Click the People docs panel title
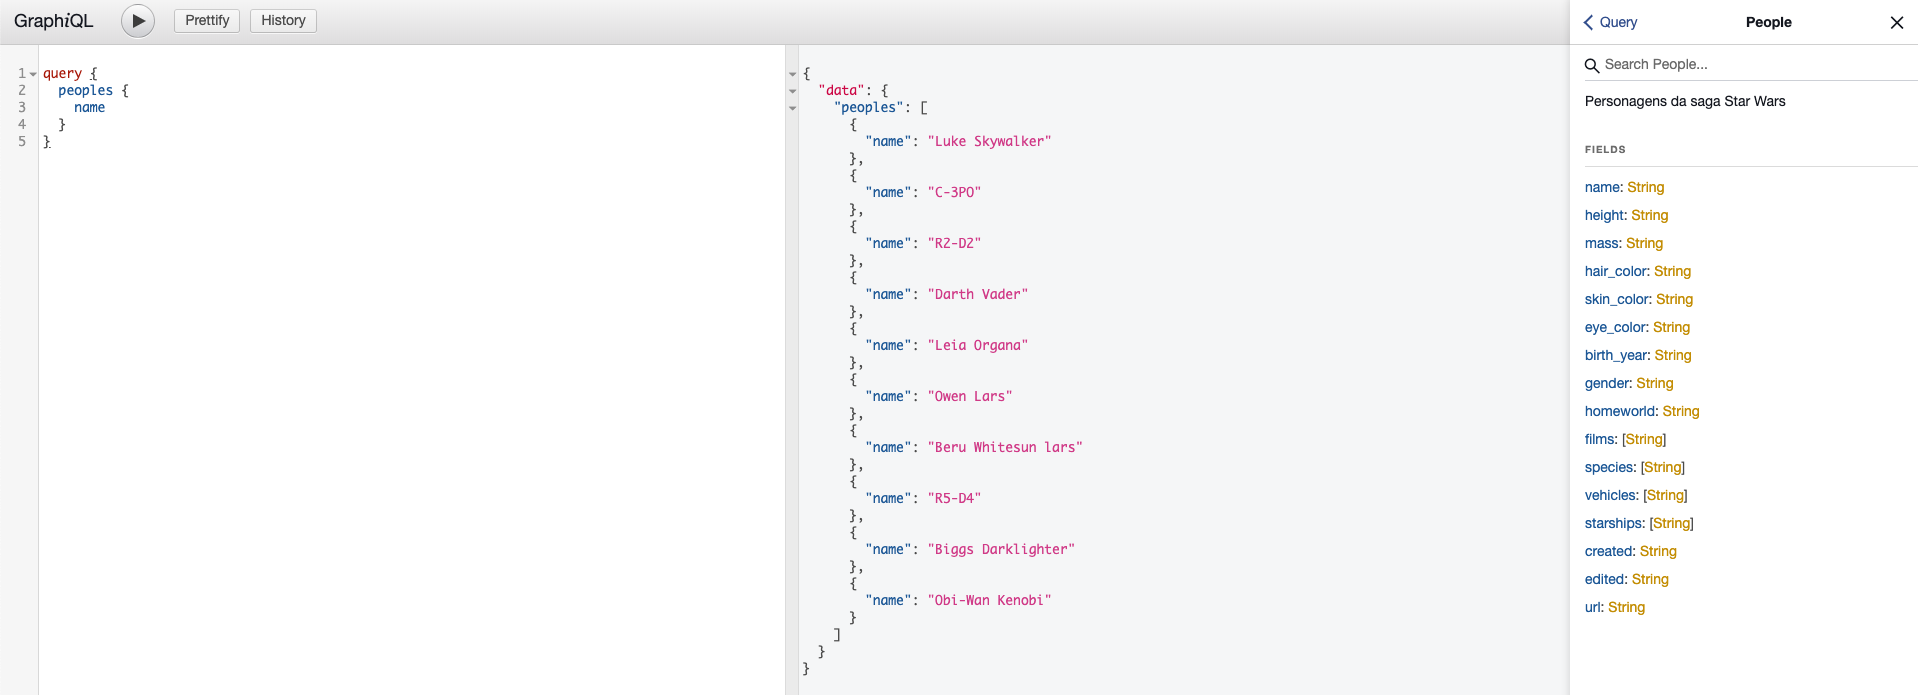The height and width of the screenshot is (695, 1918). (1768, 22)
